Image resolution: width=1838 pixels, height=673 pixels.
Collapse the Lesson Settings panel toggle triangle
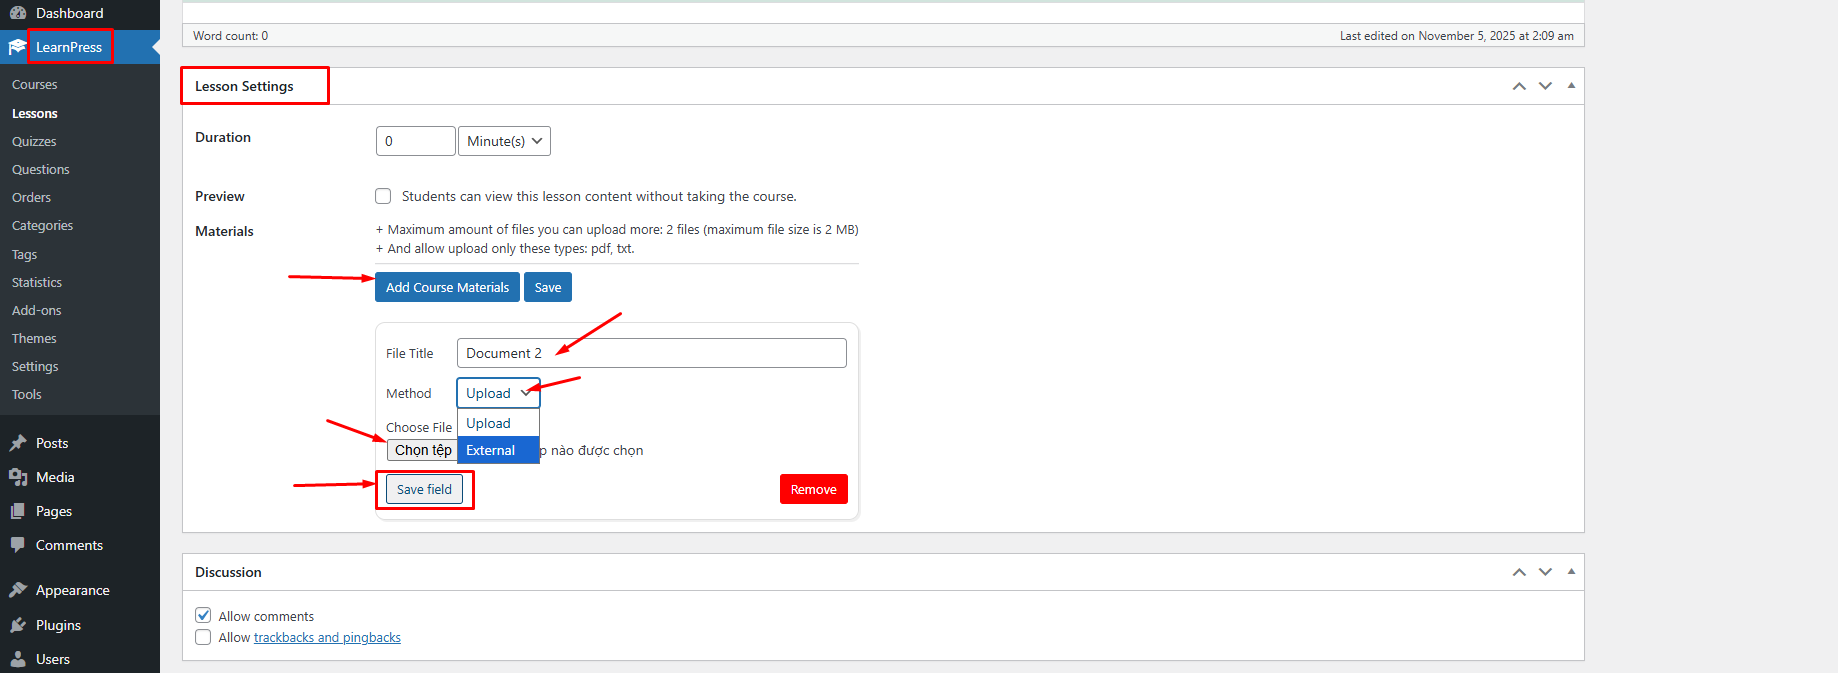pos(1571,86)
